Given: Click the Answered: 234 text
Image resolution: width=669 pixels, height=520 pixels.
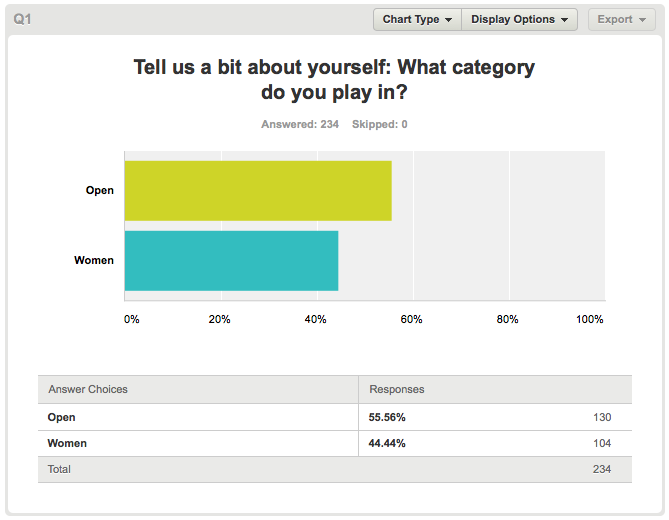Looking at the screenshot, I should [x=300, y=124].
